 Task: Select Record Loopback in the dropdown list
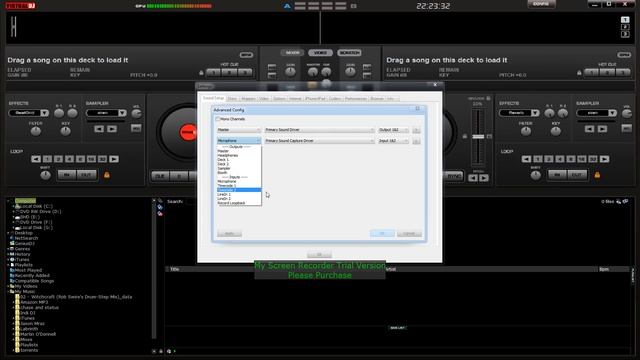(x=239, y=203)
